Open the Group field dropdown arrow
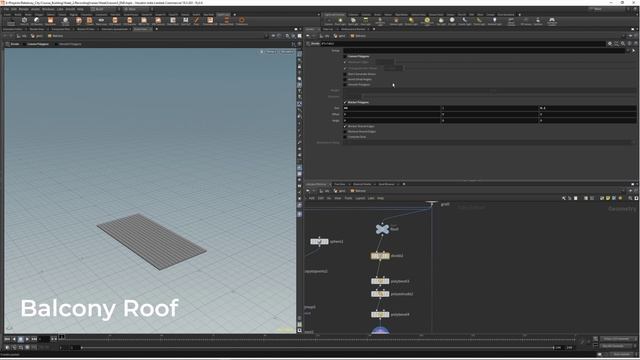 628,51
